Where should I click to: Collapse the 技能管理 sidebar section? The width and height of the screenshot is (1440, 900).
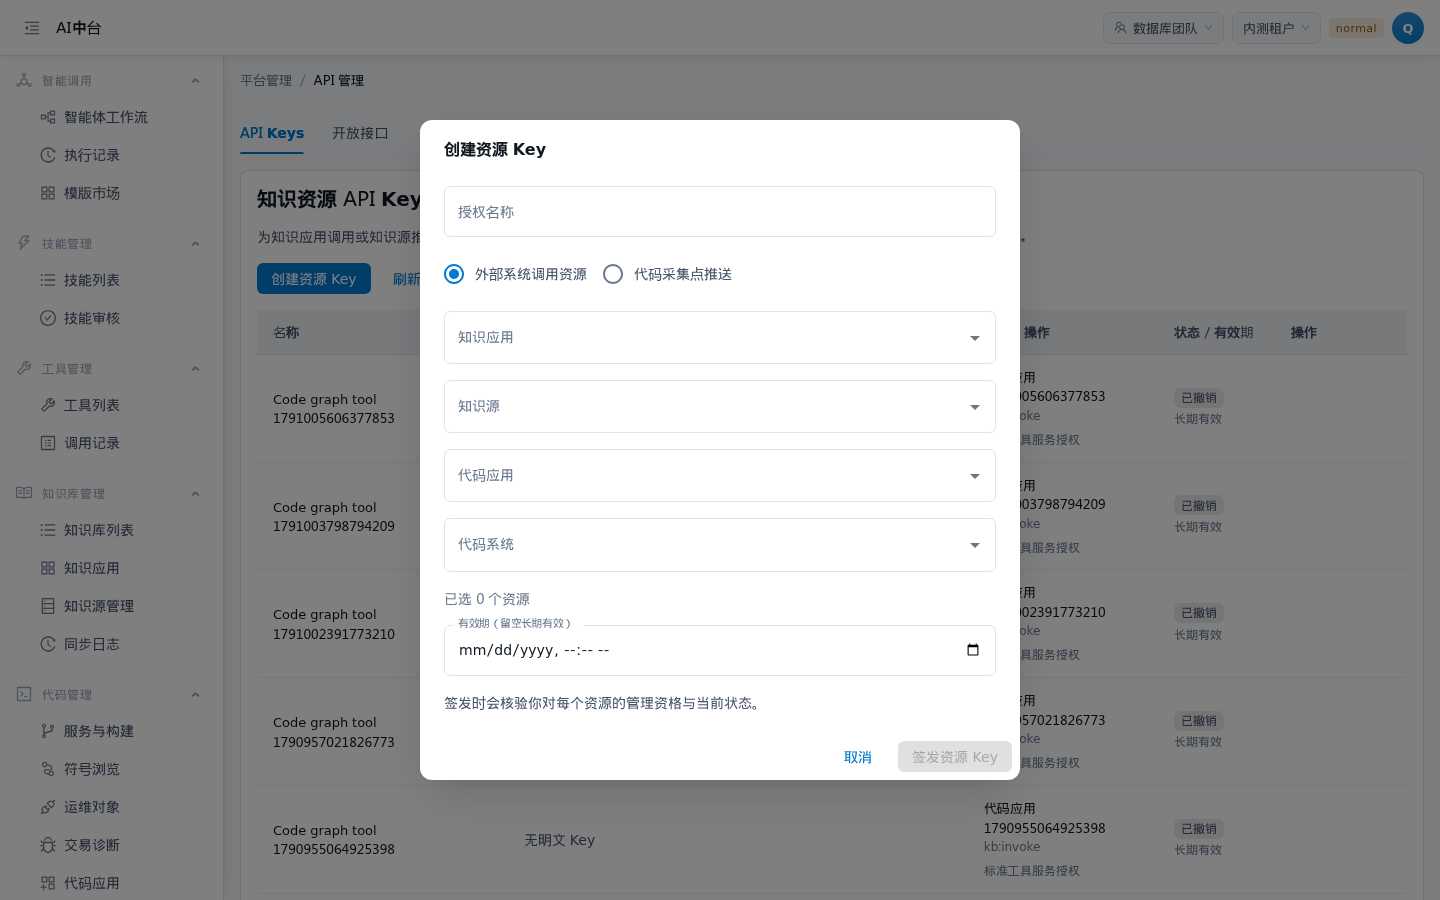click(195, 244)
